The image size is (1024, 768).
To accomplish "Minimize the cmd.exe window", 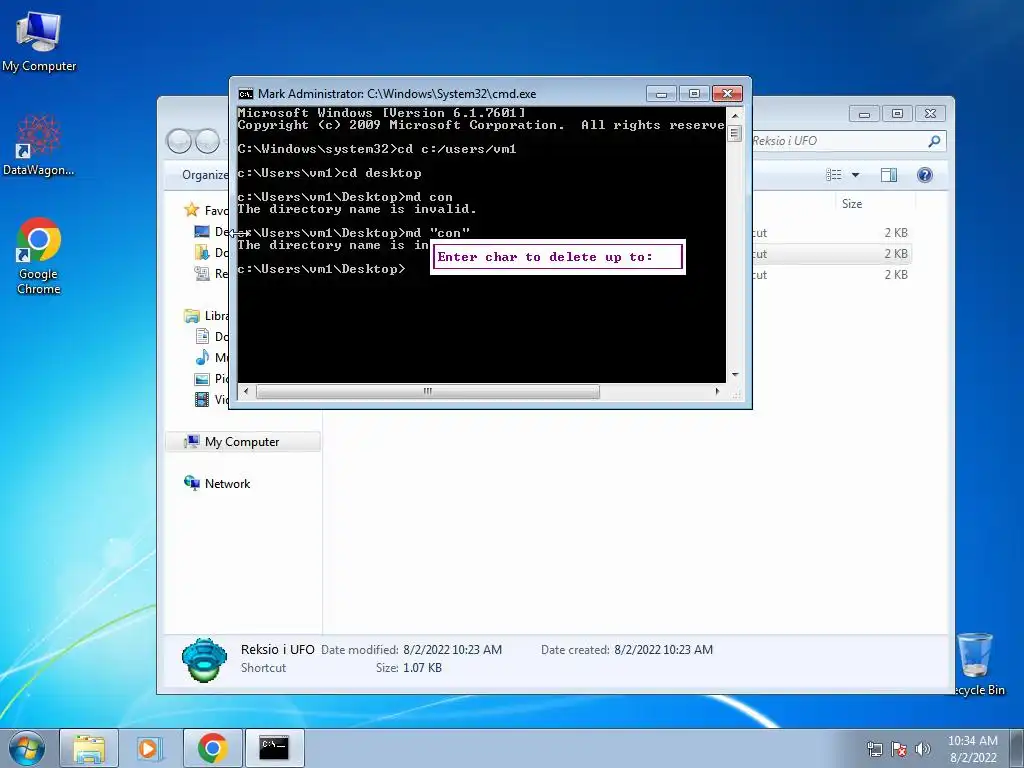I will [x=661, y=94].
